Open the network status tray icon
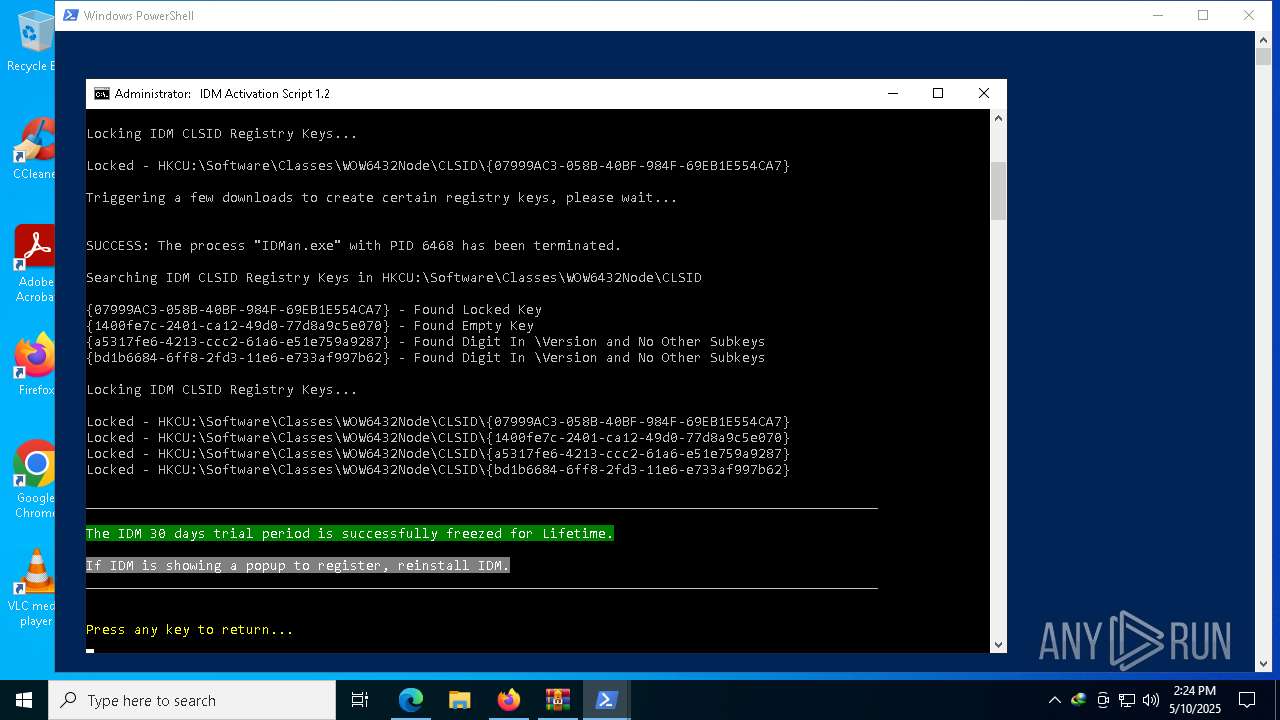This screenshot has width=1280, height=720. (1127, 700)
